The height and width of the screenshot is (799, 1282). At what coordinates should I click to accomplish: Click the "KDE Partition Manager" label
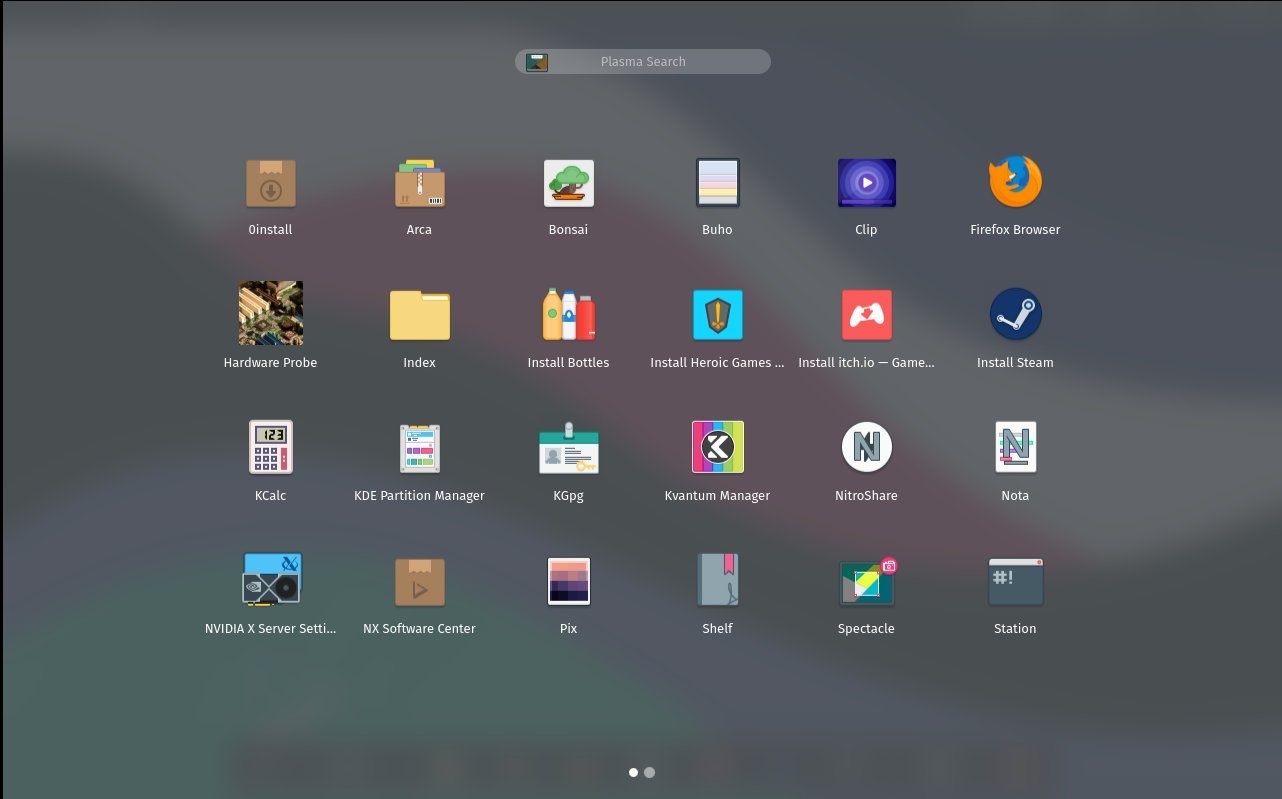click(x=419, y=495)
